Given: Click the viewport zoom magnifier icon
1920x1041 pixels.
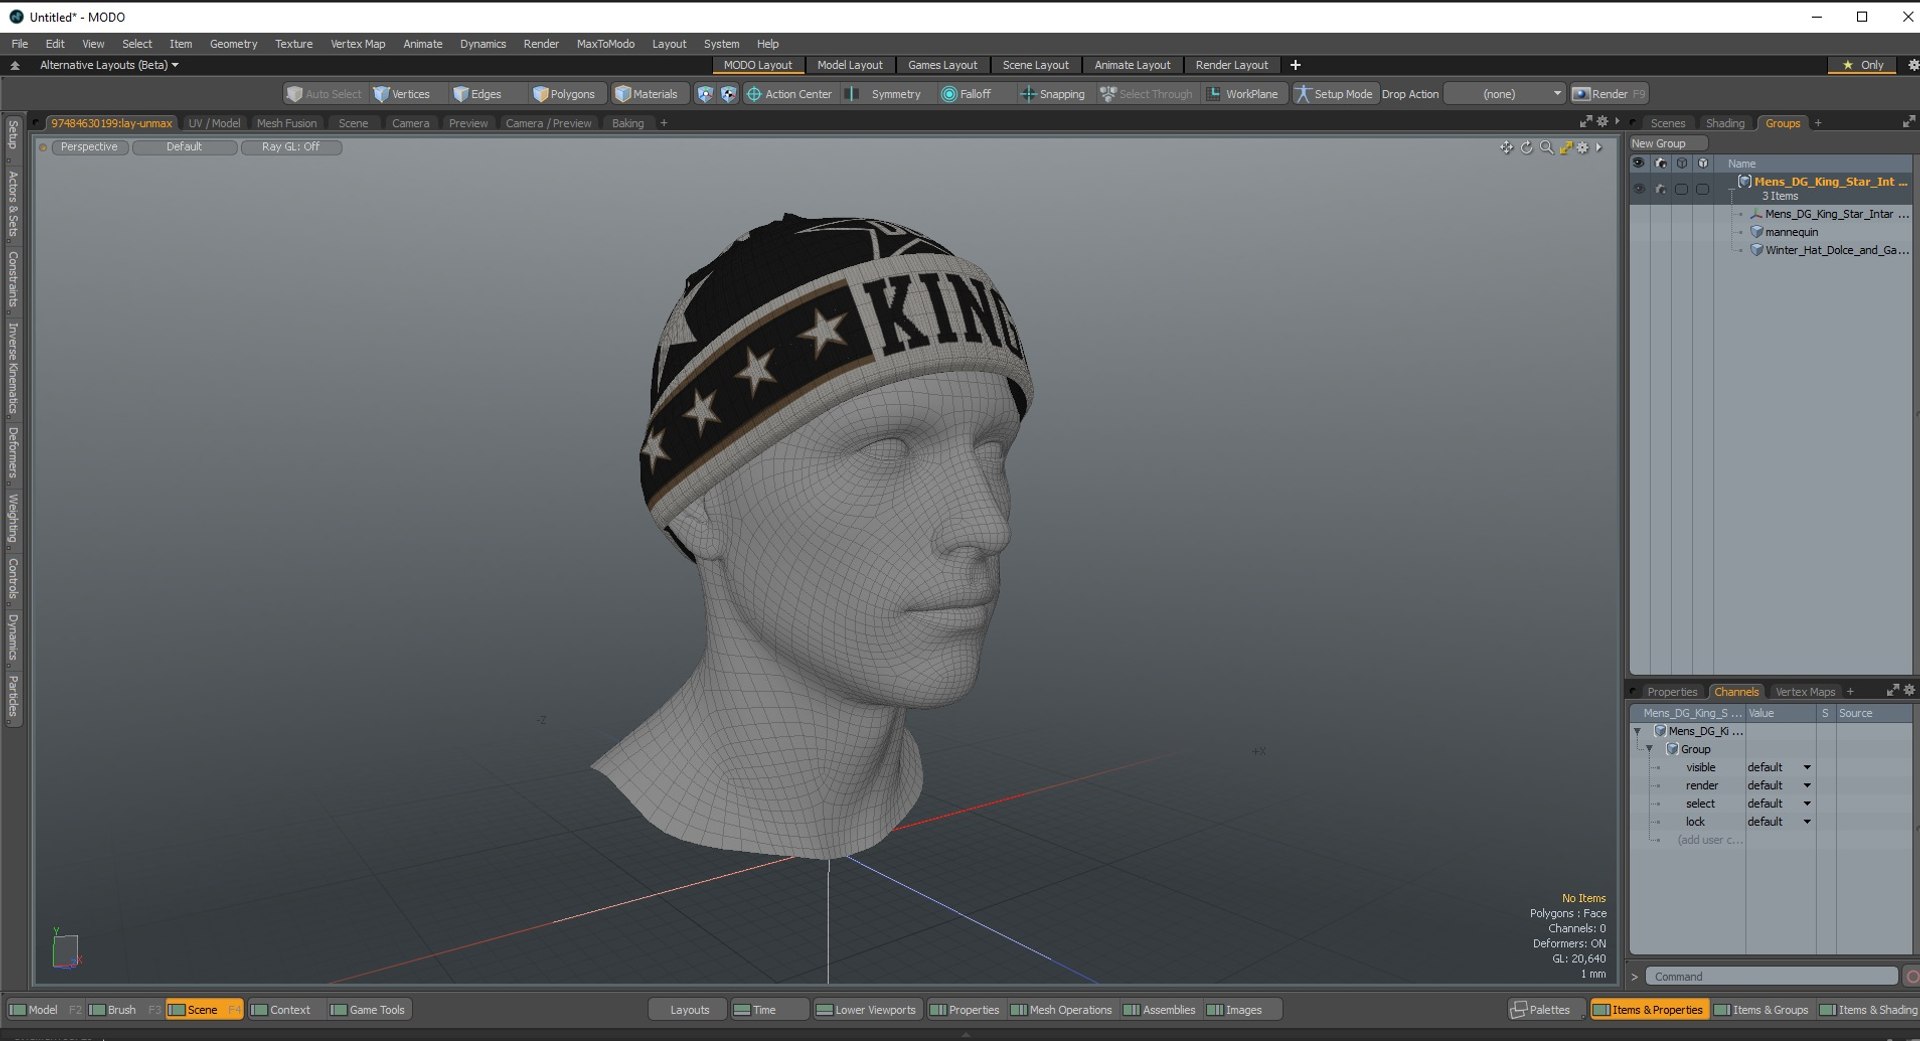Looking at the screenshot, I should coord(1546,147).
